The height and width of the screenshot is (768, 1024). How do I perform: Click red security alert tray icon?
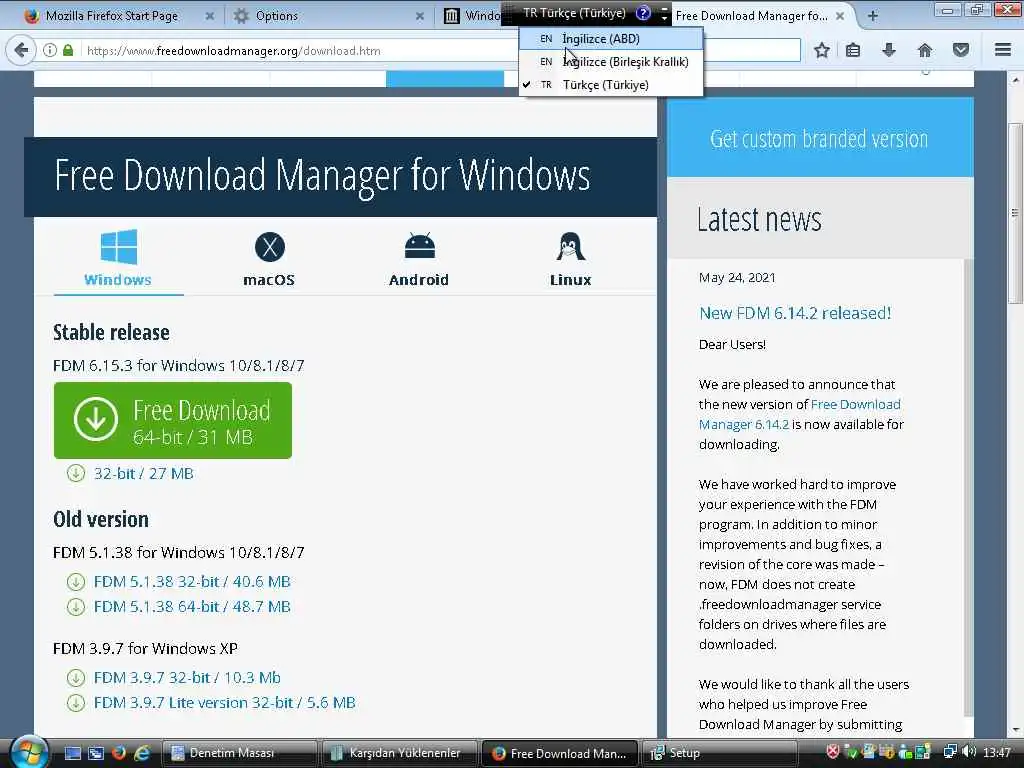(x=833, y=752)
